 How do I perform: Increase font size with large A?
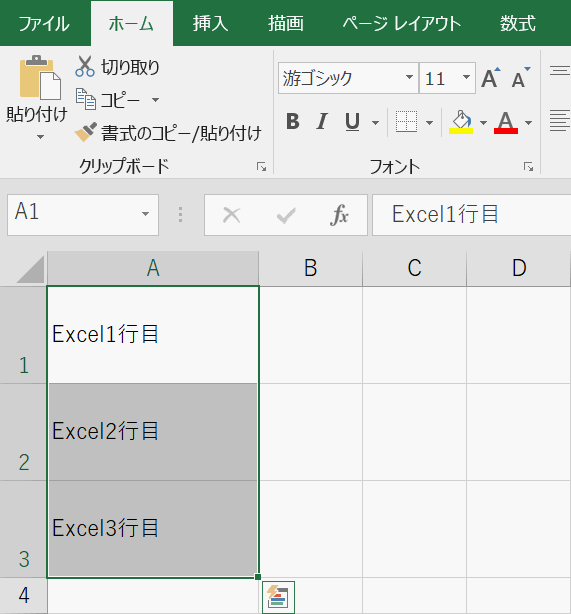(491, 78)
